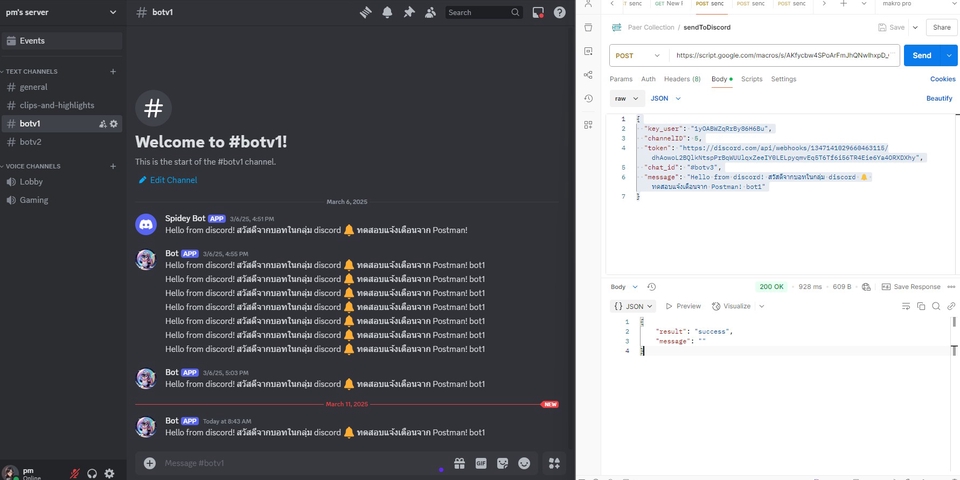
Task: Switch to request Settings tab
Action: (x=784, y=79)
